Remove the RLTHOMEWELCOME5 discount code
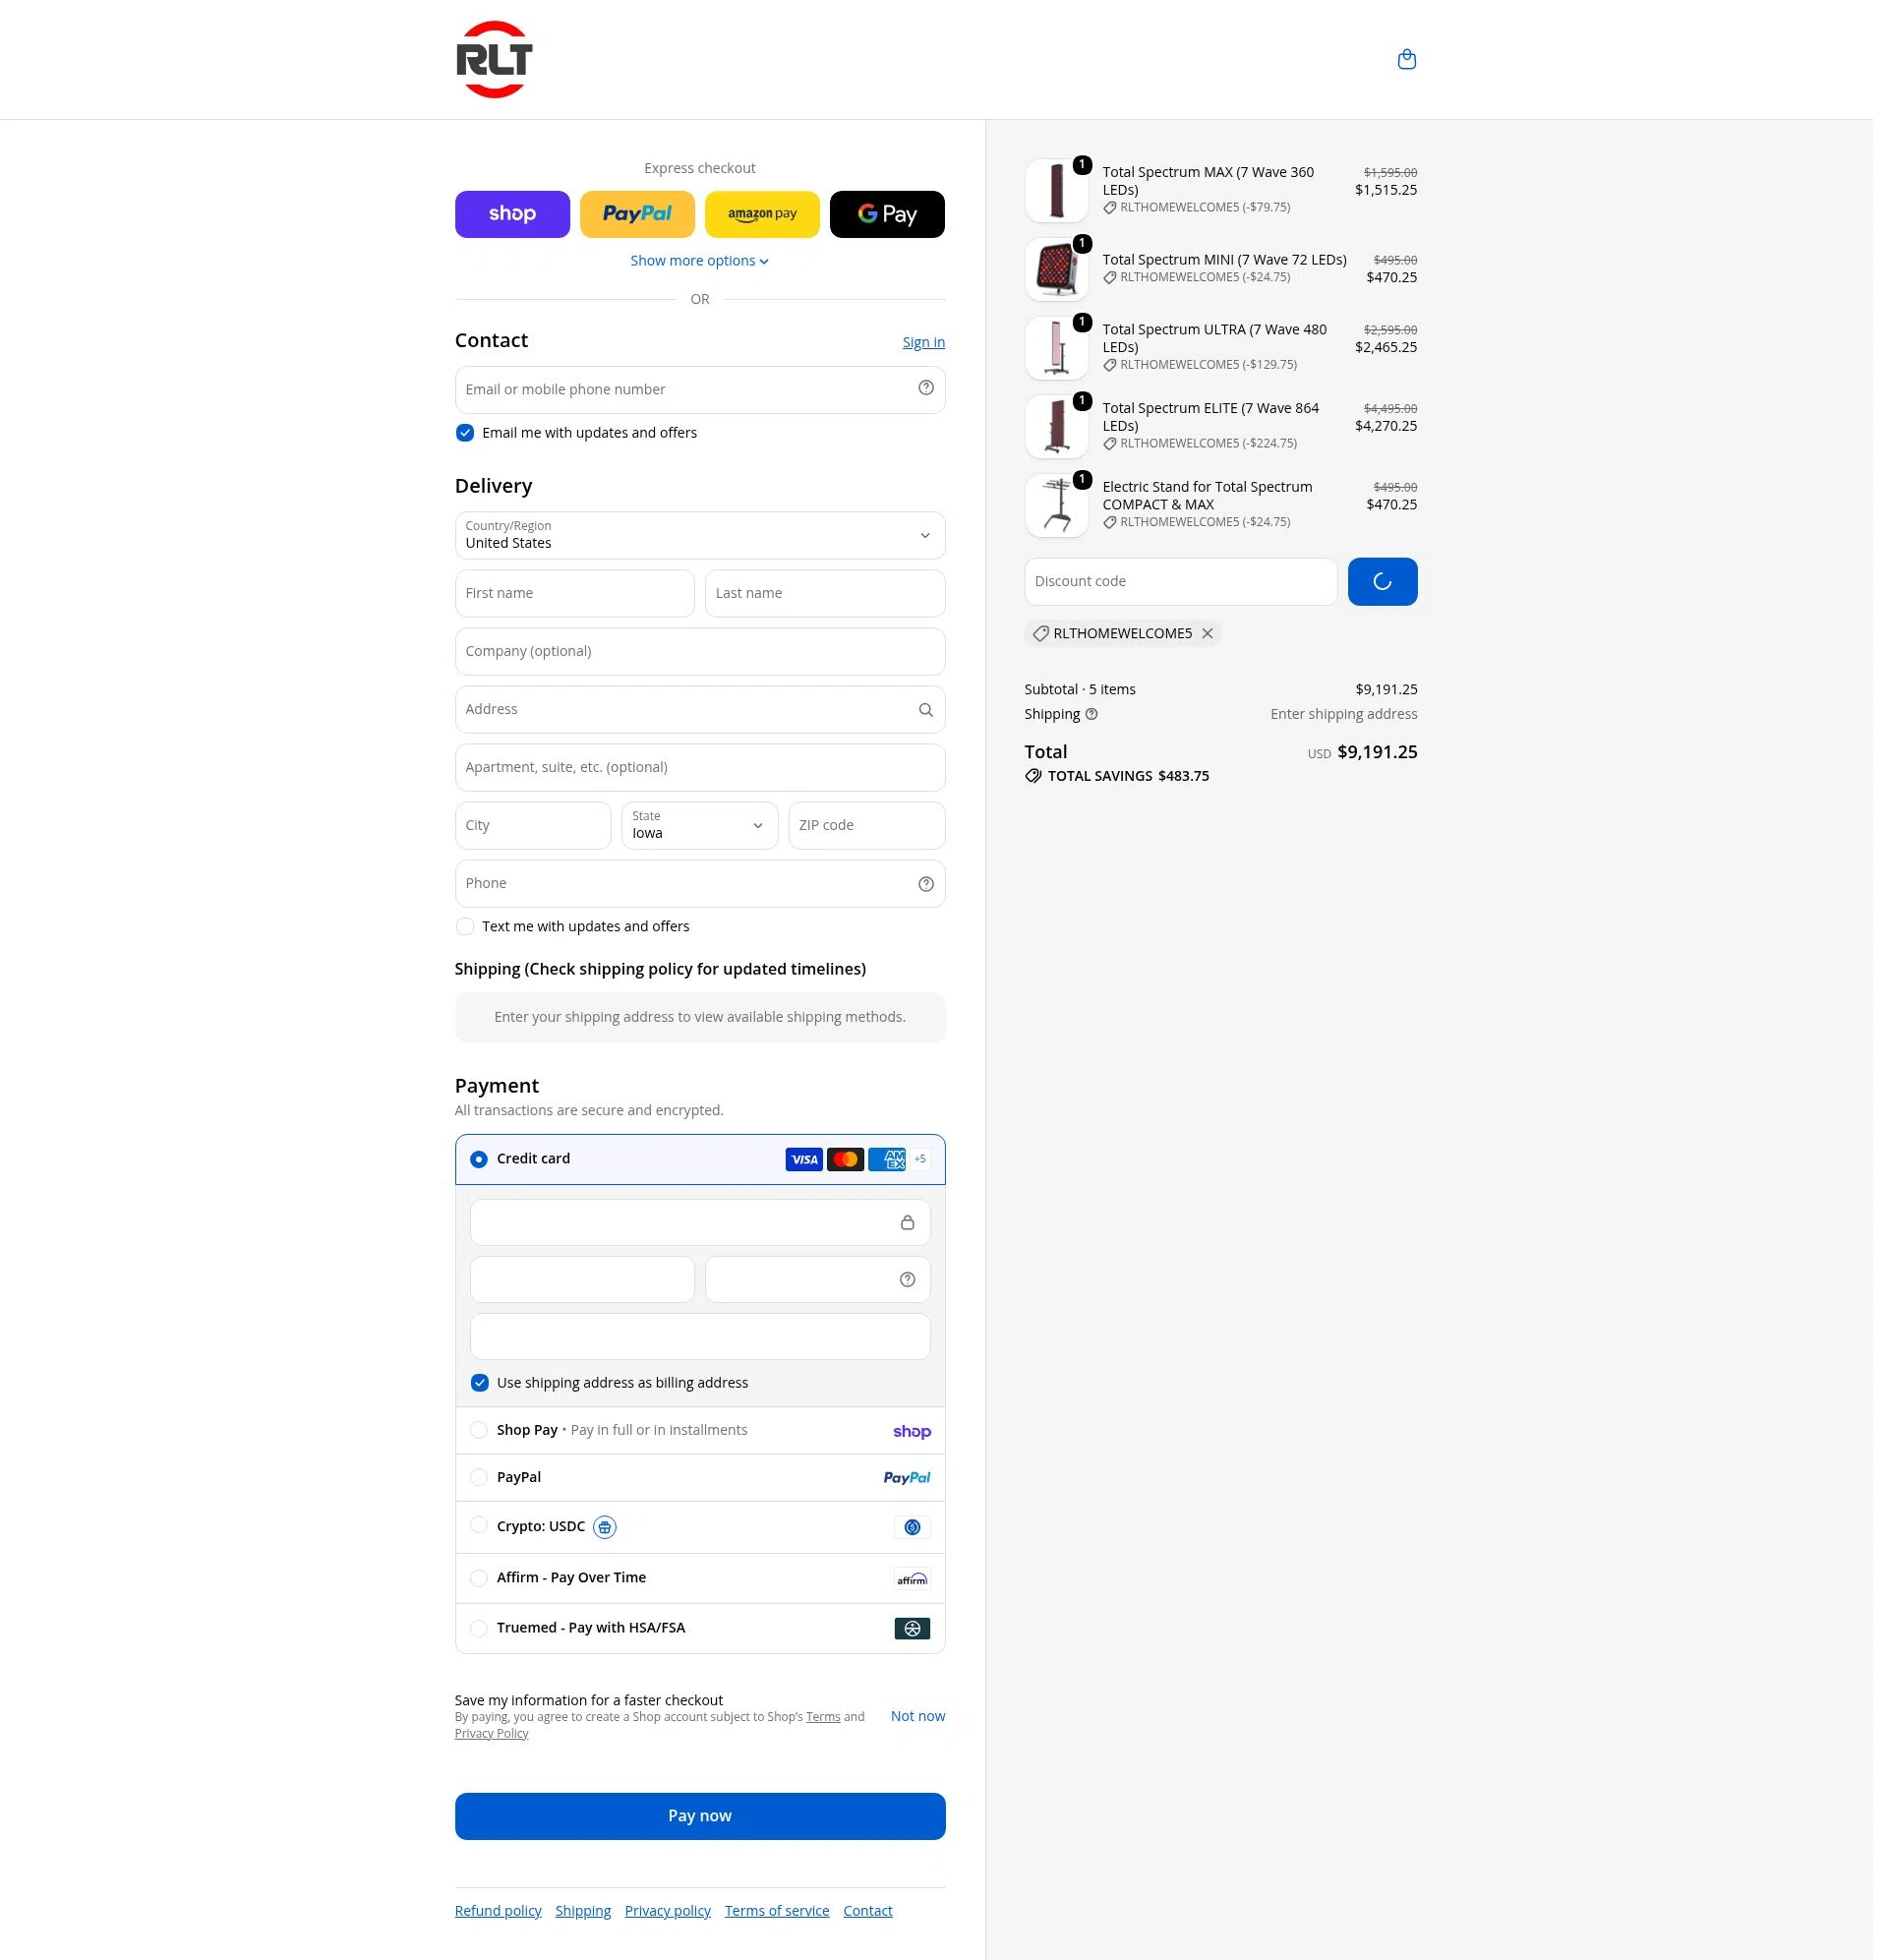The image size is (1888, 1960). 1207,633
